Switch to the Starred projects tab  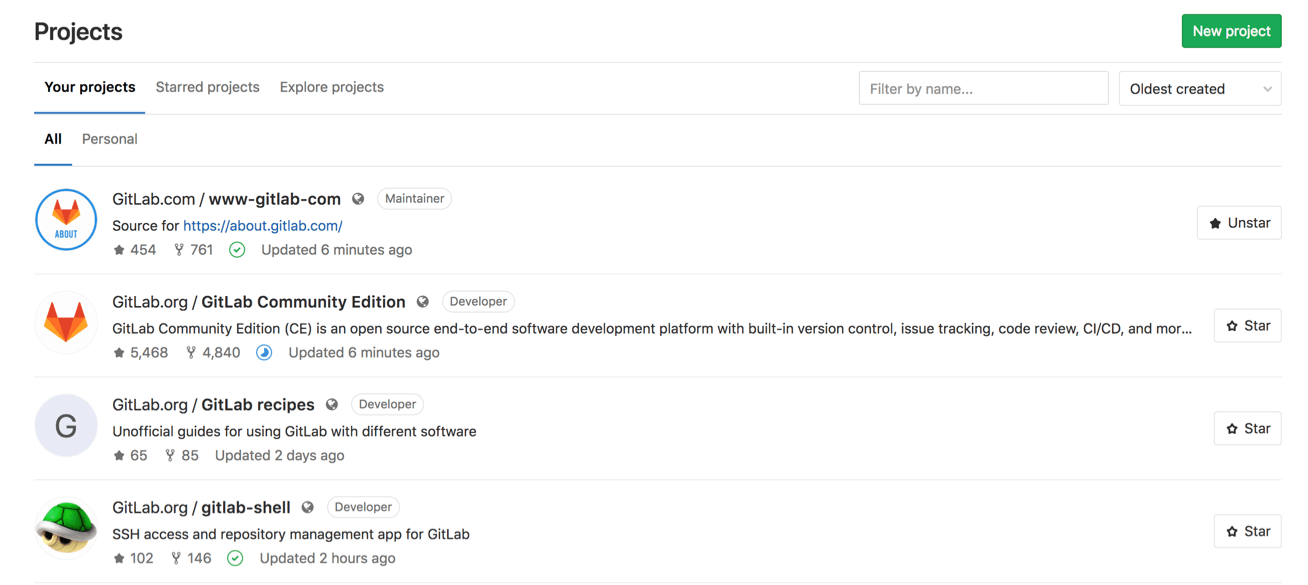pyautogui.click(x=207, y=87)
